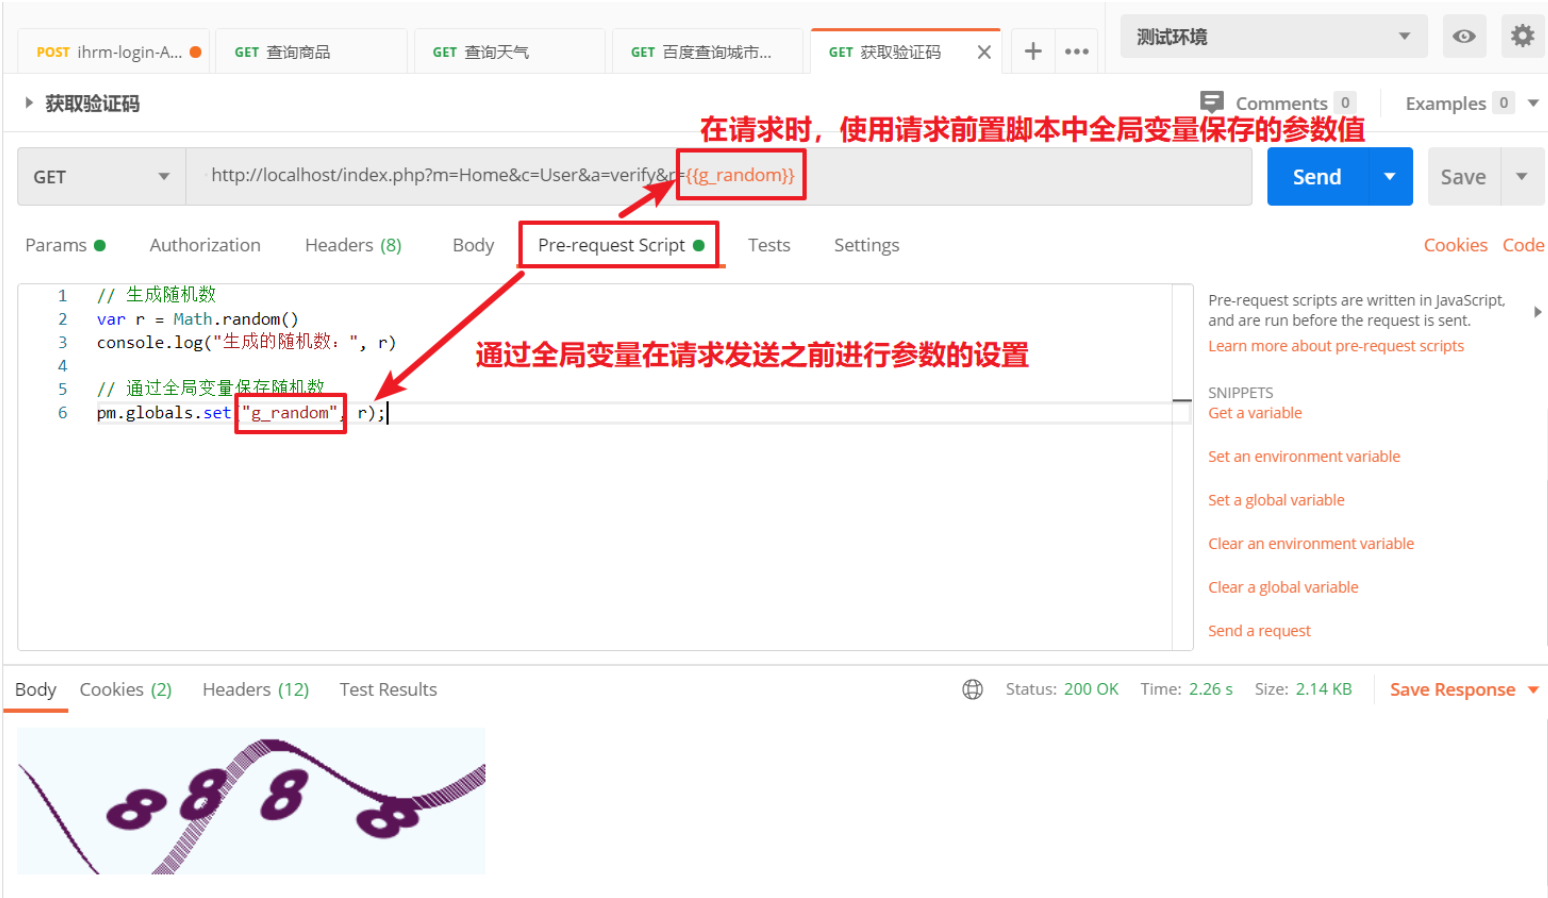
Task: Switch to the Tests tab
Action: tap(768, 245)
